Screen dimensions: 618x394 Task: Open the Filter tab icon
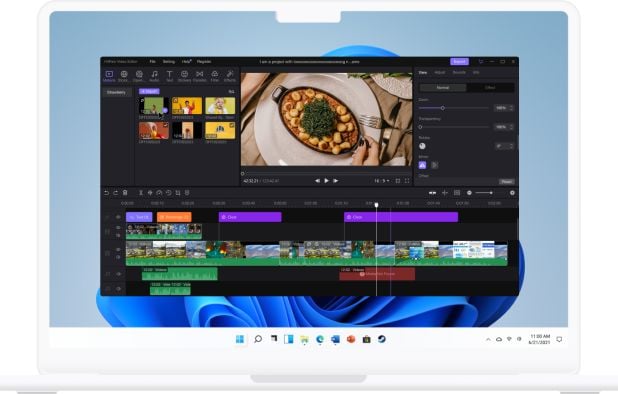[215, 76]
